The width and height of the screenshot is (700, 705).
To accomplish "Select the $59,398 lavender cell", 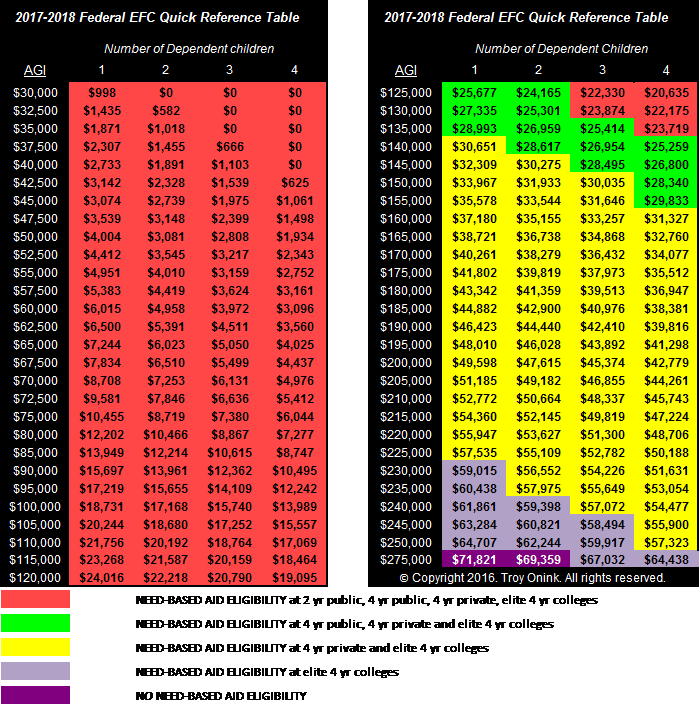I will 539,507.
